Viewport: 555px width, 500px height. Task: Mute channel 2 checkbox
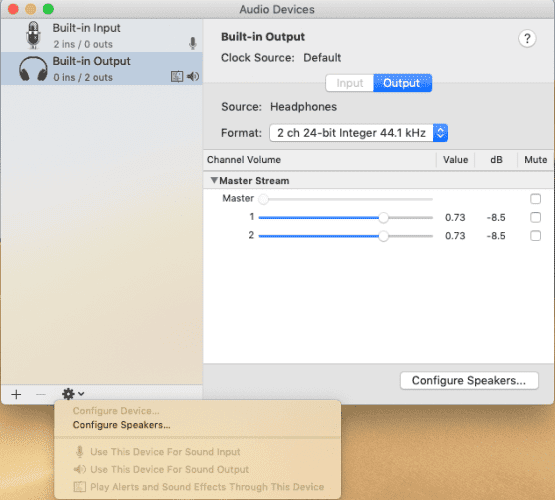tap(535, 236)
